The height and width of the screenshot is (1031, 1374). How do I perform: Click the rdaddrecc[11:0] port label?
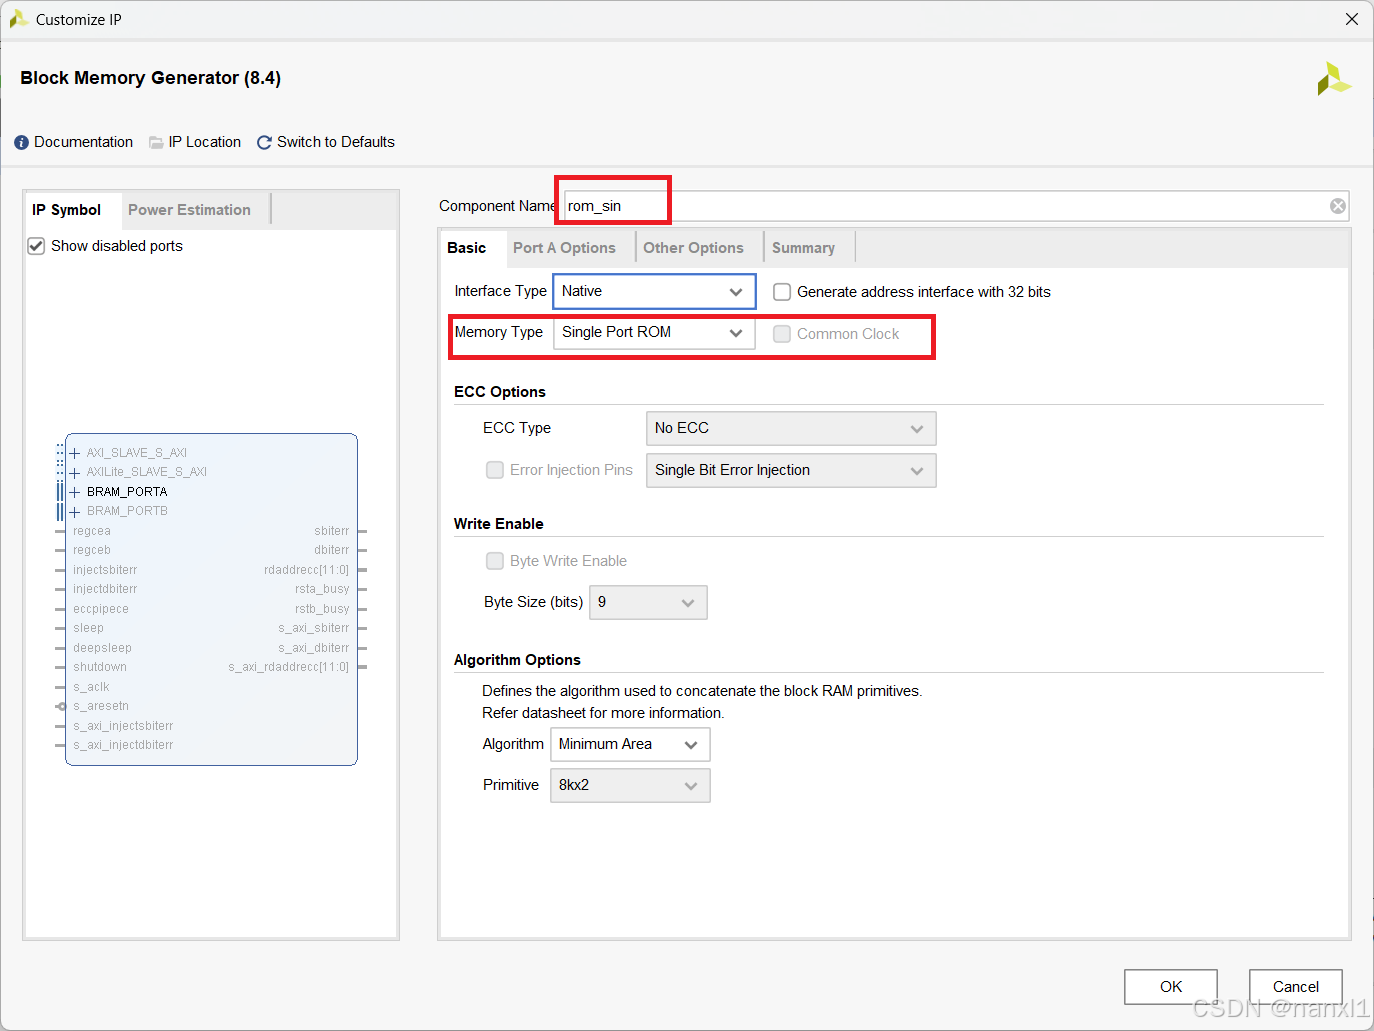point(307,570)
